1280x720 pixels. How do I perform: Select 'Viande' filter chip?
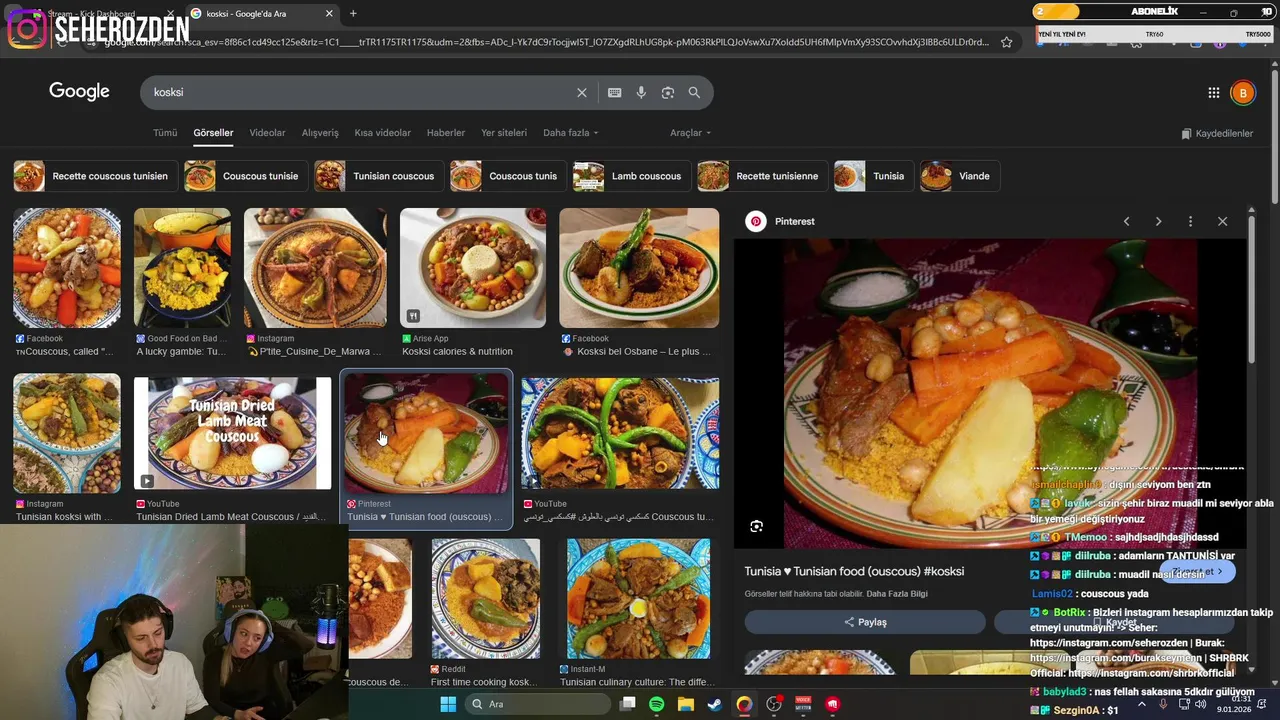[x=960, y=176]
